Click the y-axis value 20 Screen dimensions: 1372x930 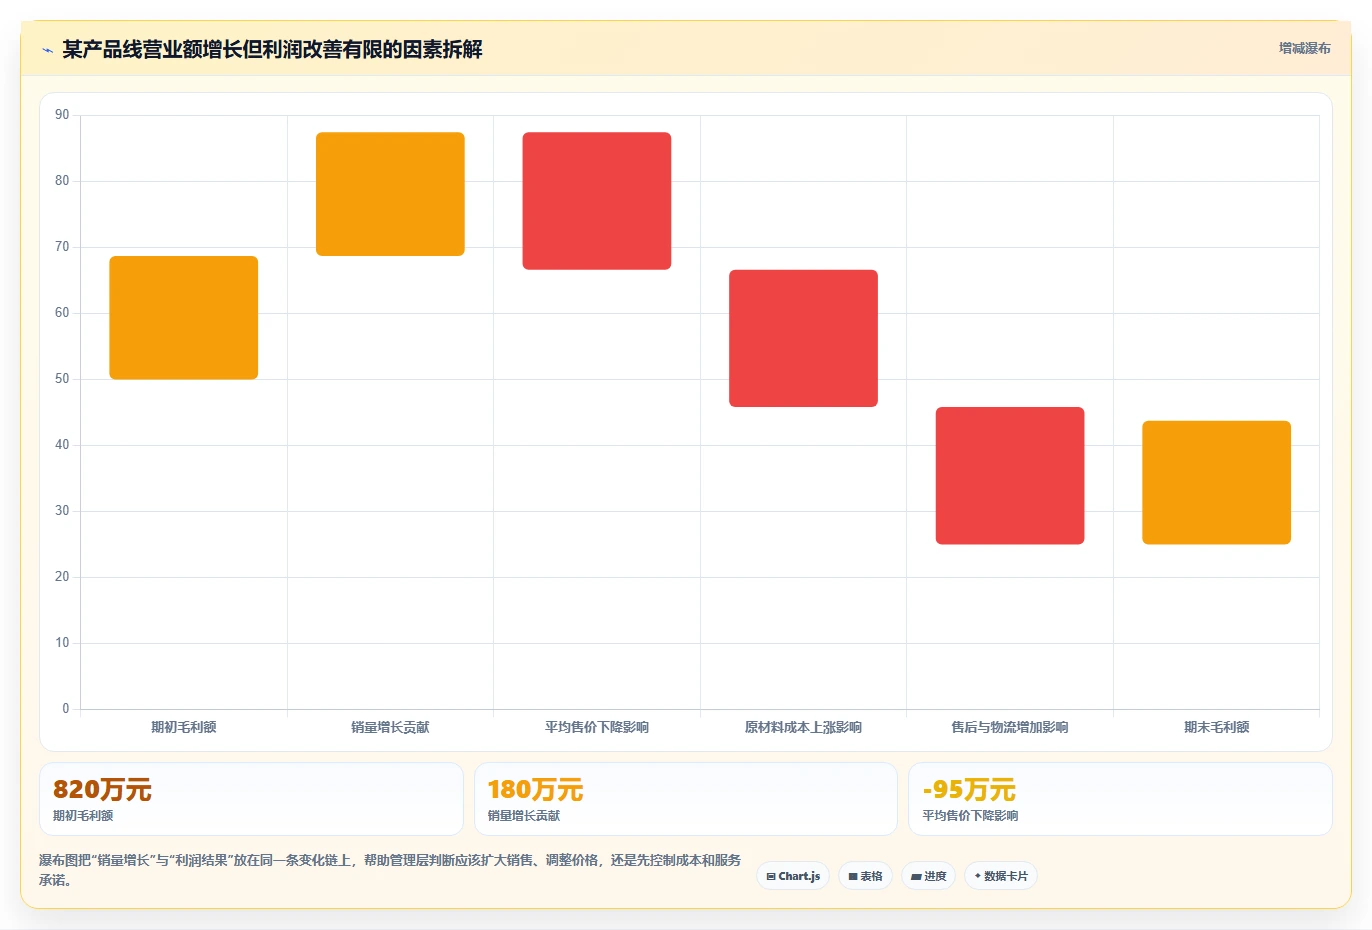point(62,577)
